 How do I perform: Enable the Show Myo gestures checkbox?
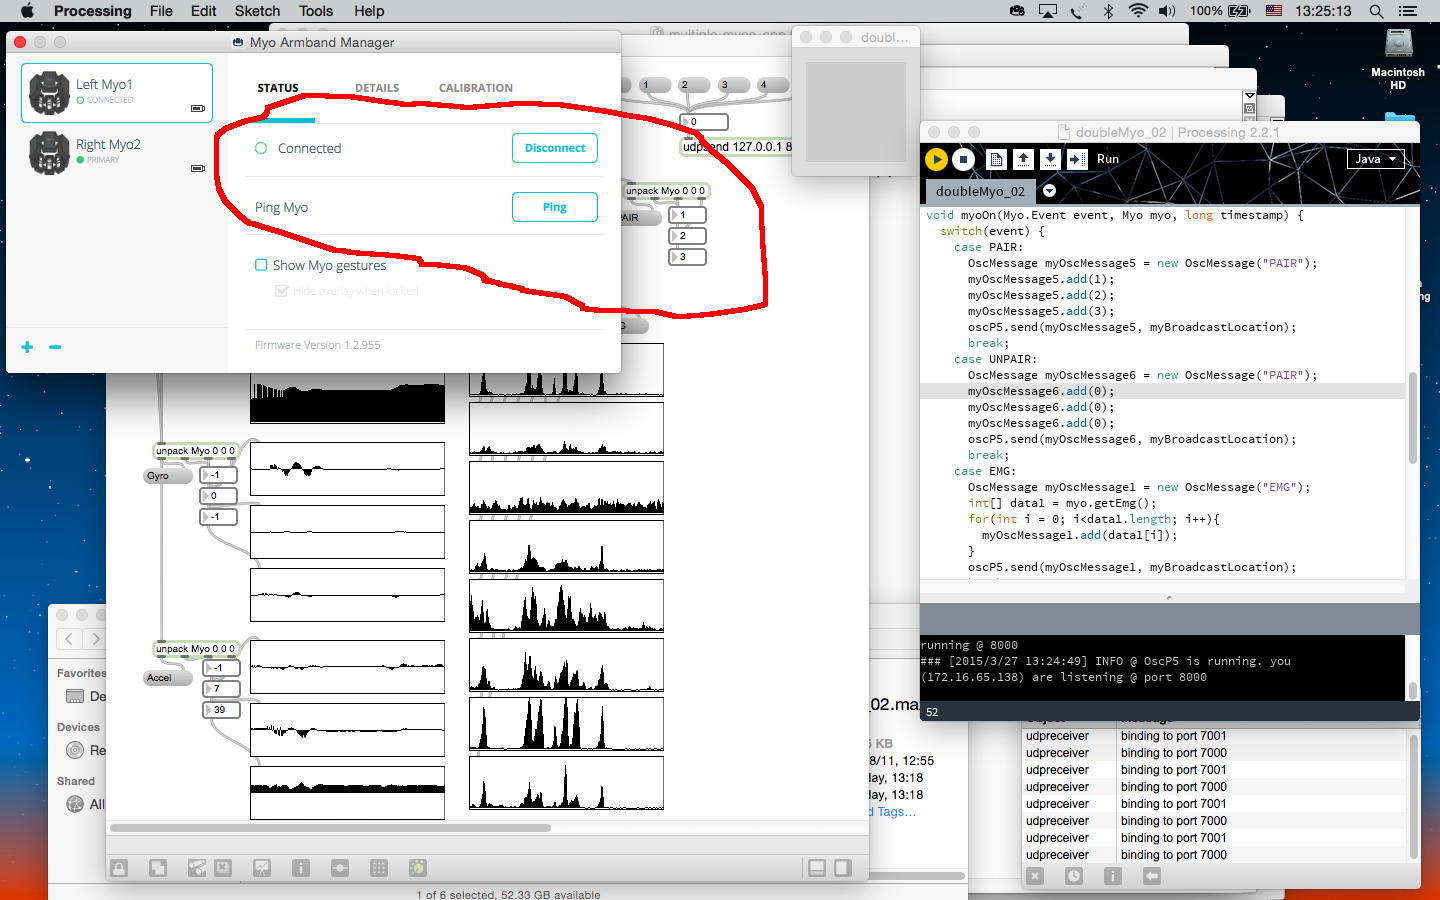click(x=261, y=265)
